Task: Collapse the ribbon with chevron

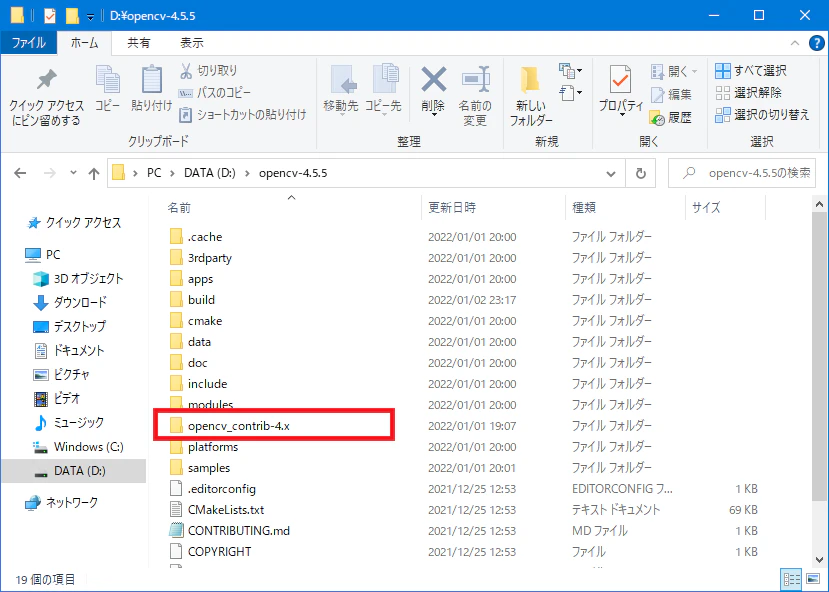Action: click(x=795, y=43)
